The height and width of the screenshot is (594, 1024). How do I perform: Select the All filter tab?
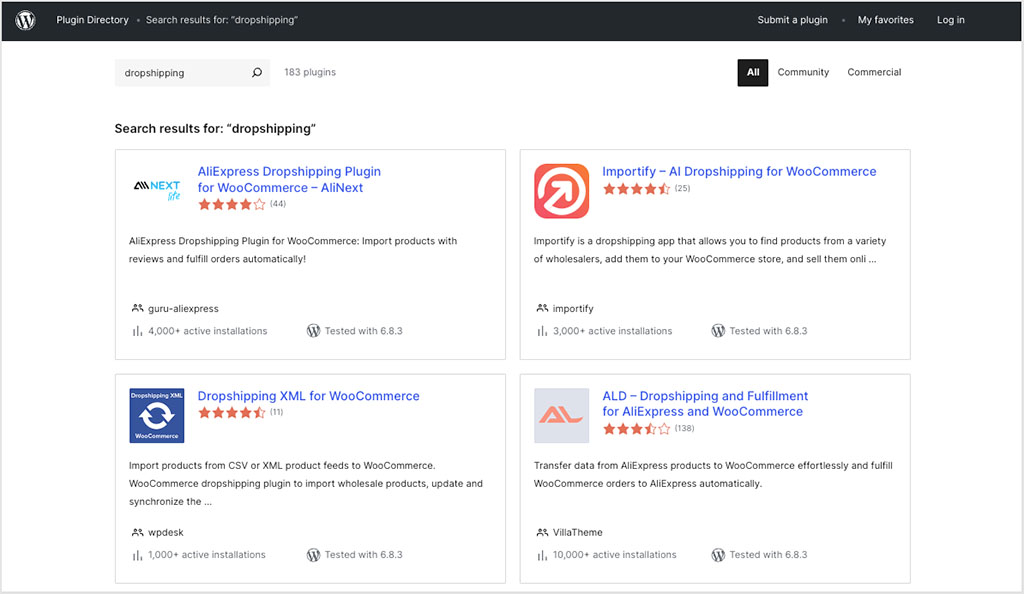pyautogui.click(x=753, y=72)
